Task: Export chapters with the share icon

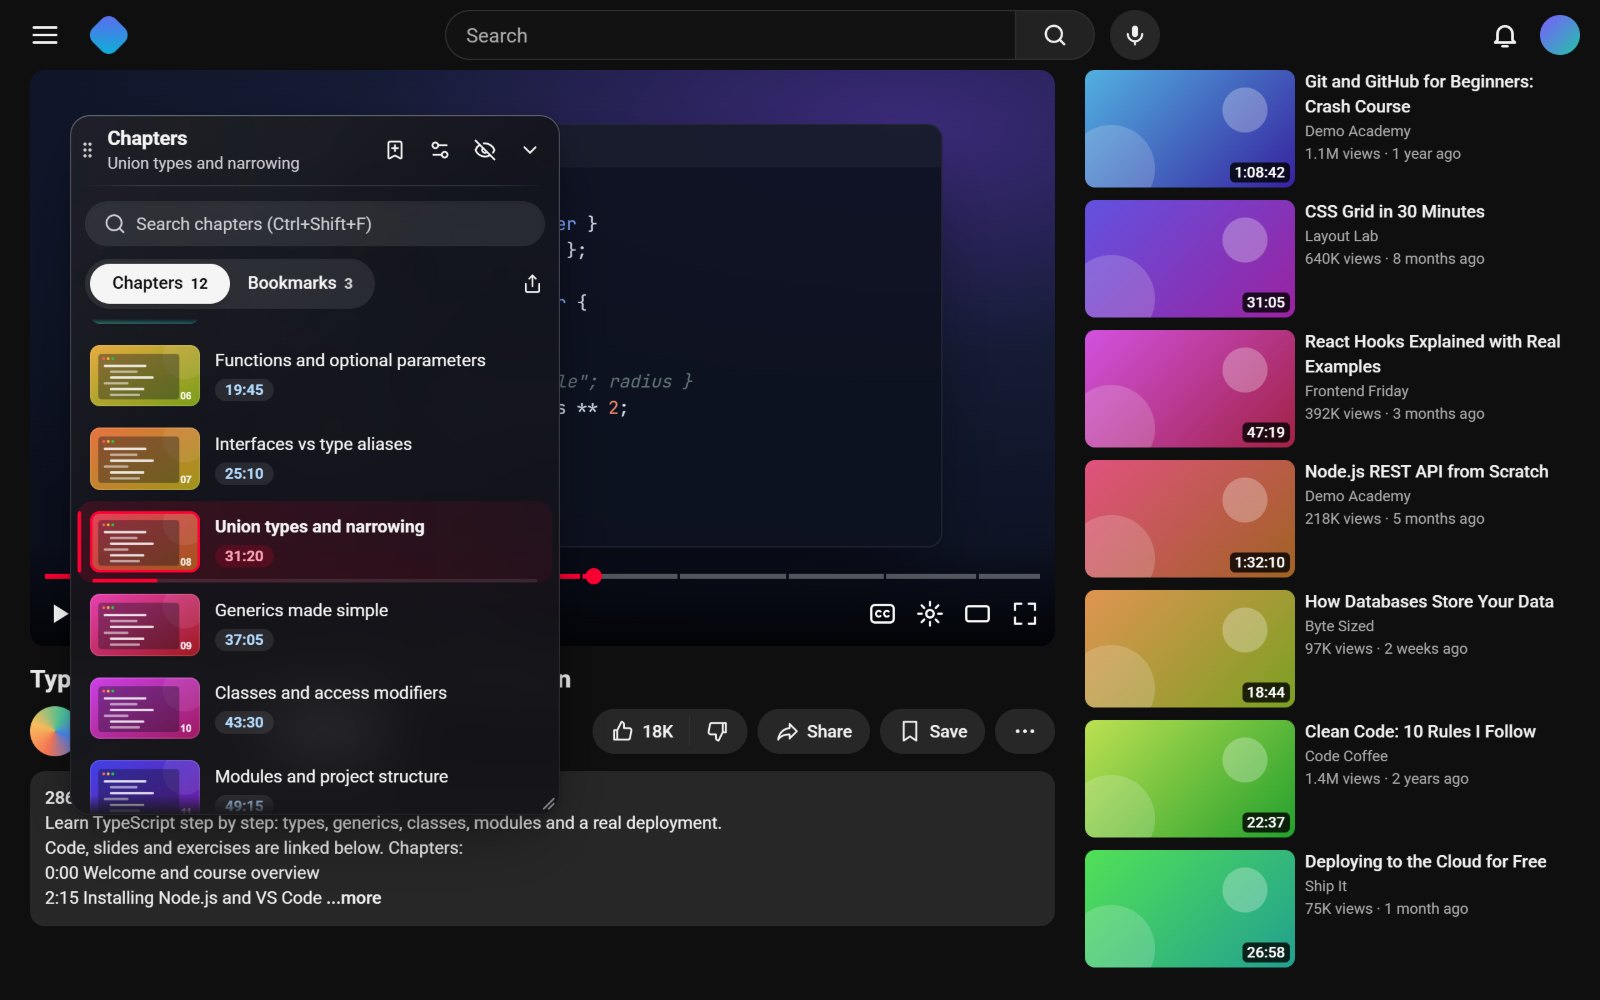Action: coord(532,284)
